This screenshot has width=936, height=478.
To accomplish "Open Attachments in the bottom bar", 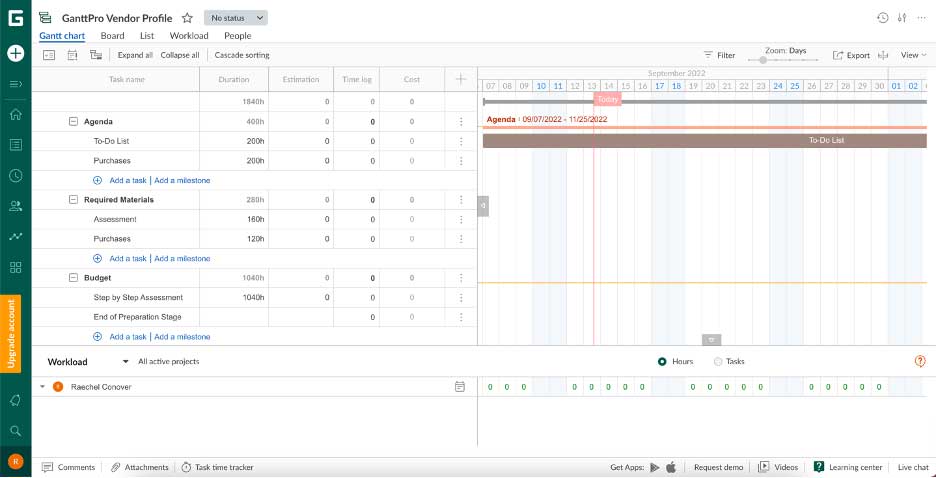I will (140, 467).
